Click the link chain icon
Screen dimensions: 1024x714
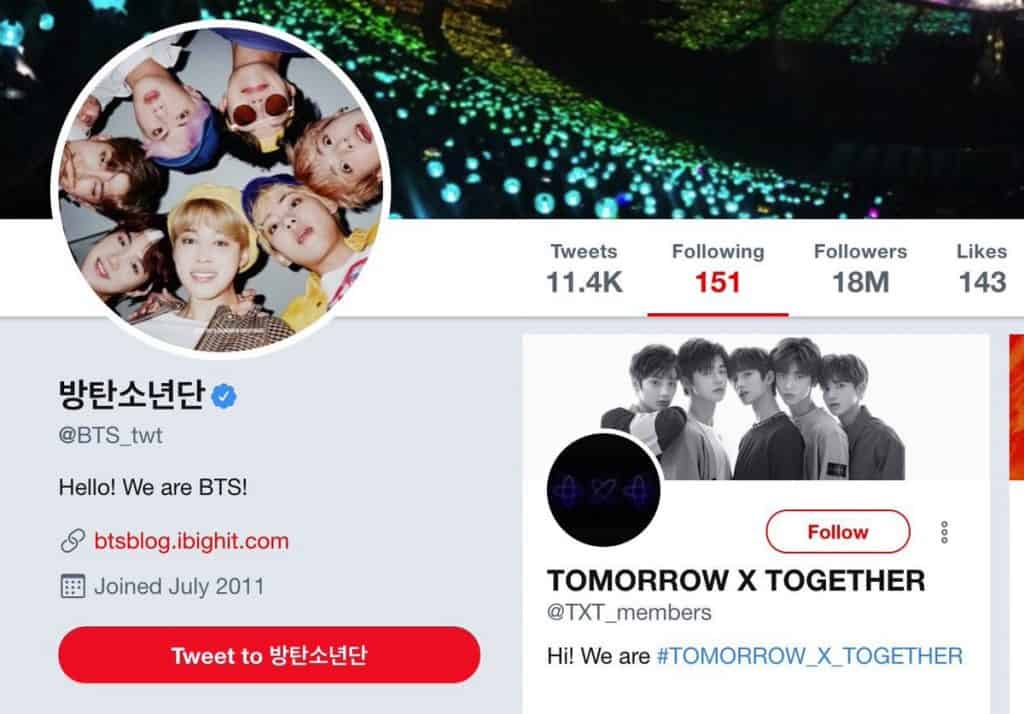[72, 541]
